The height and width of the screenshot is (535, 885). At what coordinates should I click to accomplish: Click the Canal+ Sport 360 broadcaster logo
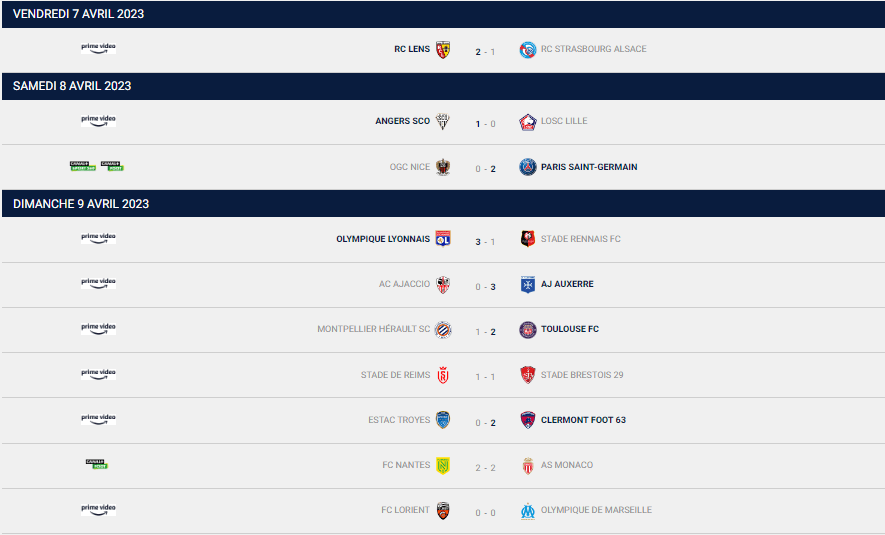[x=83, y=166]
